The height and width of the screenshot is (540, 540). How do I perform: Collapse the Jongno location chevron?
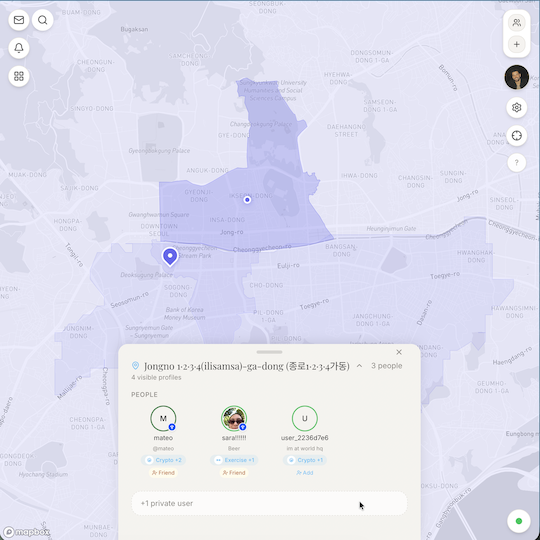[x=359, y=366]
